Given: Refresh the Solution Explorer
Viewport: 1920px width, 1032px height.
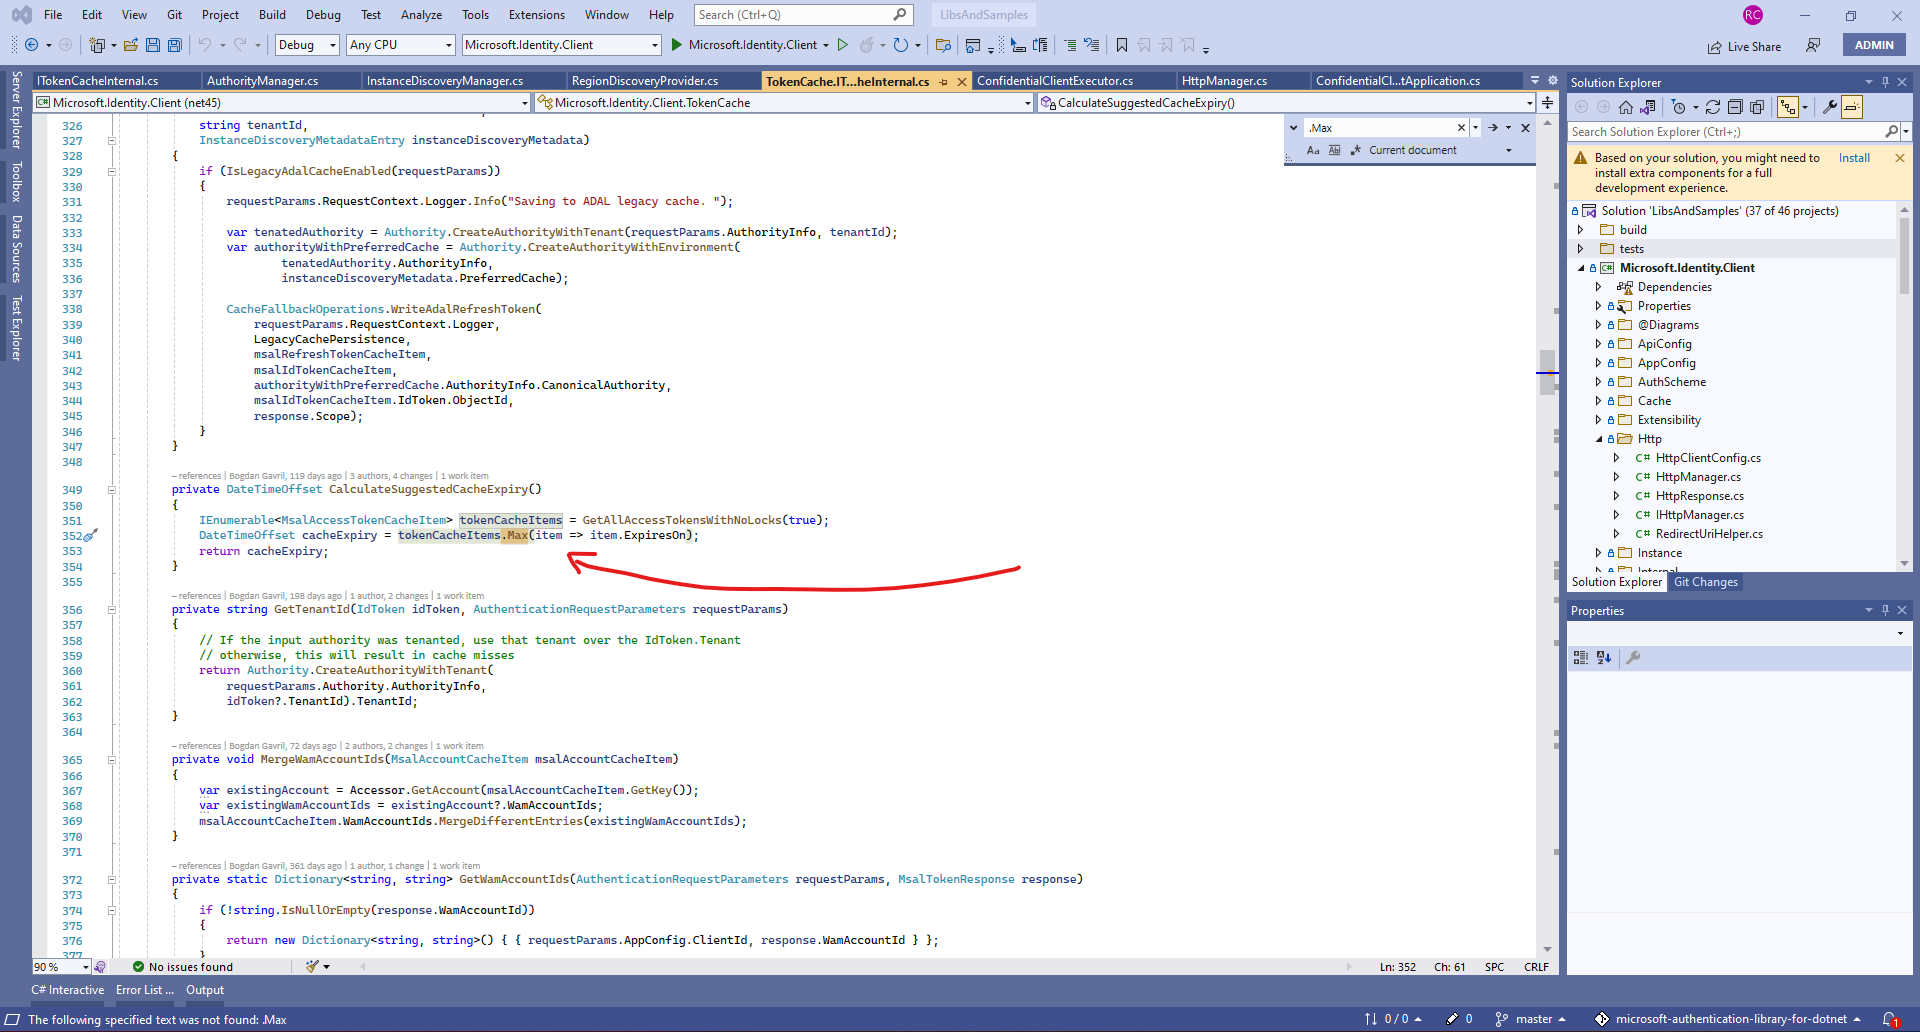Looking at the screenshot, I should point(1713,107).
